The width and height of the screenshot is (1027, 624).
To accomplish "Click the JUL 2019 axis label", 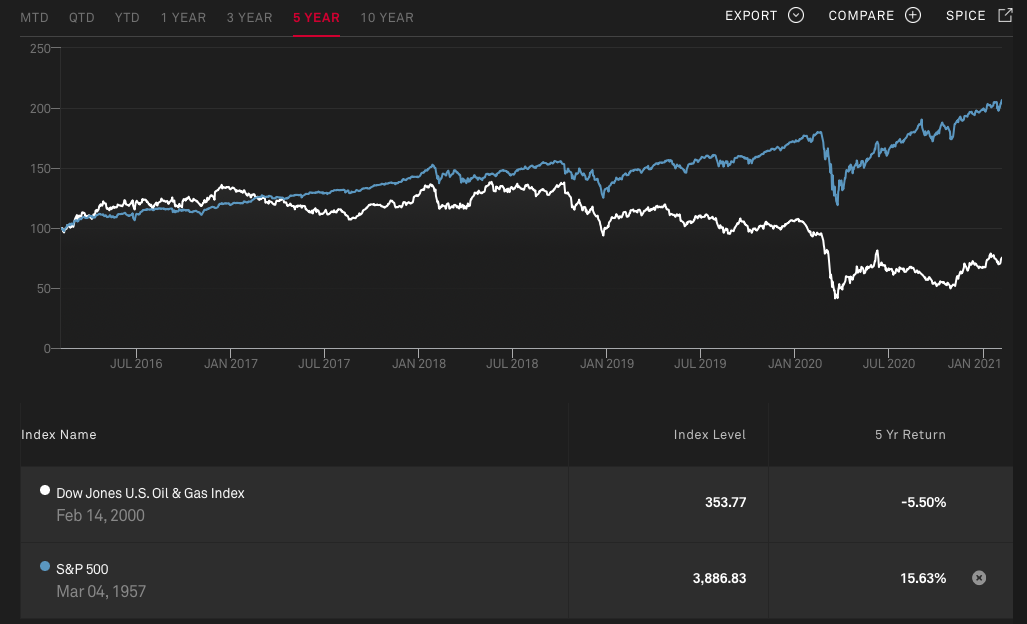I will pos(700,363).
